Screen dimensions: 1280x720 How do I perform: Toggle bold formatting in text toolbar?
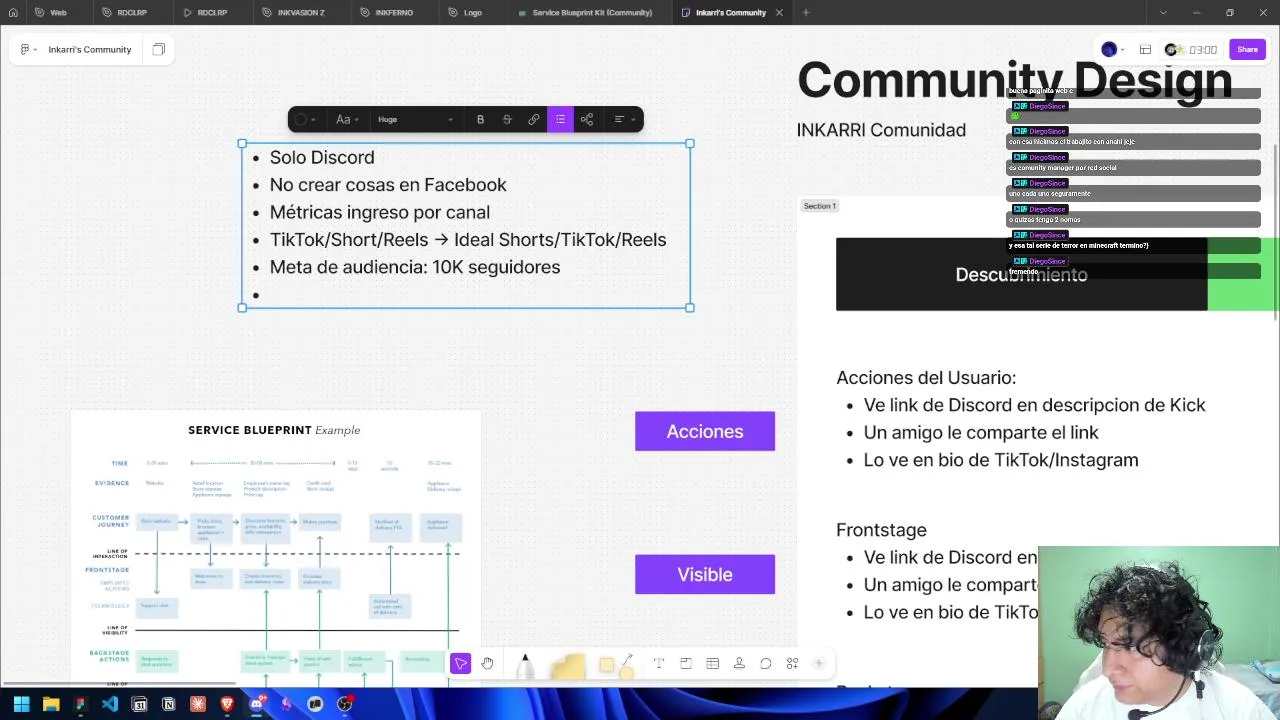point(480,119)
